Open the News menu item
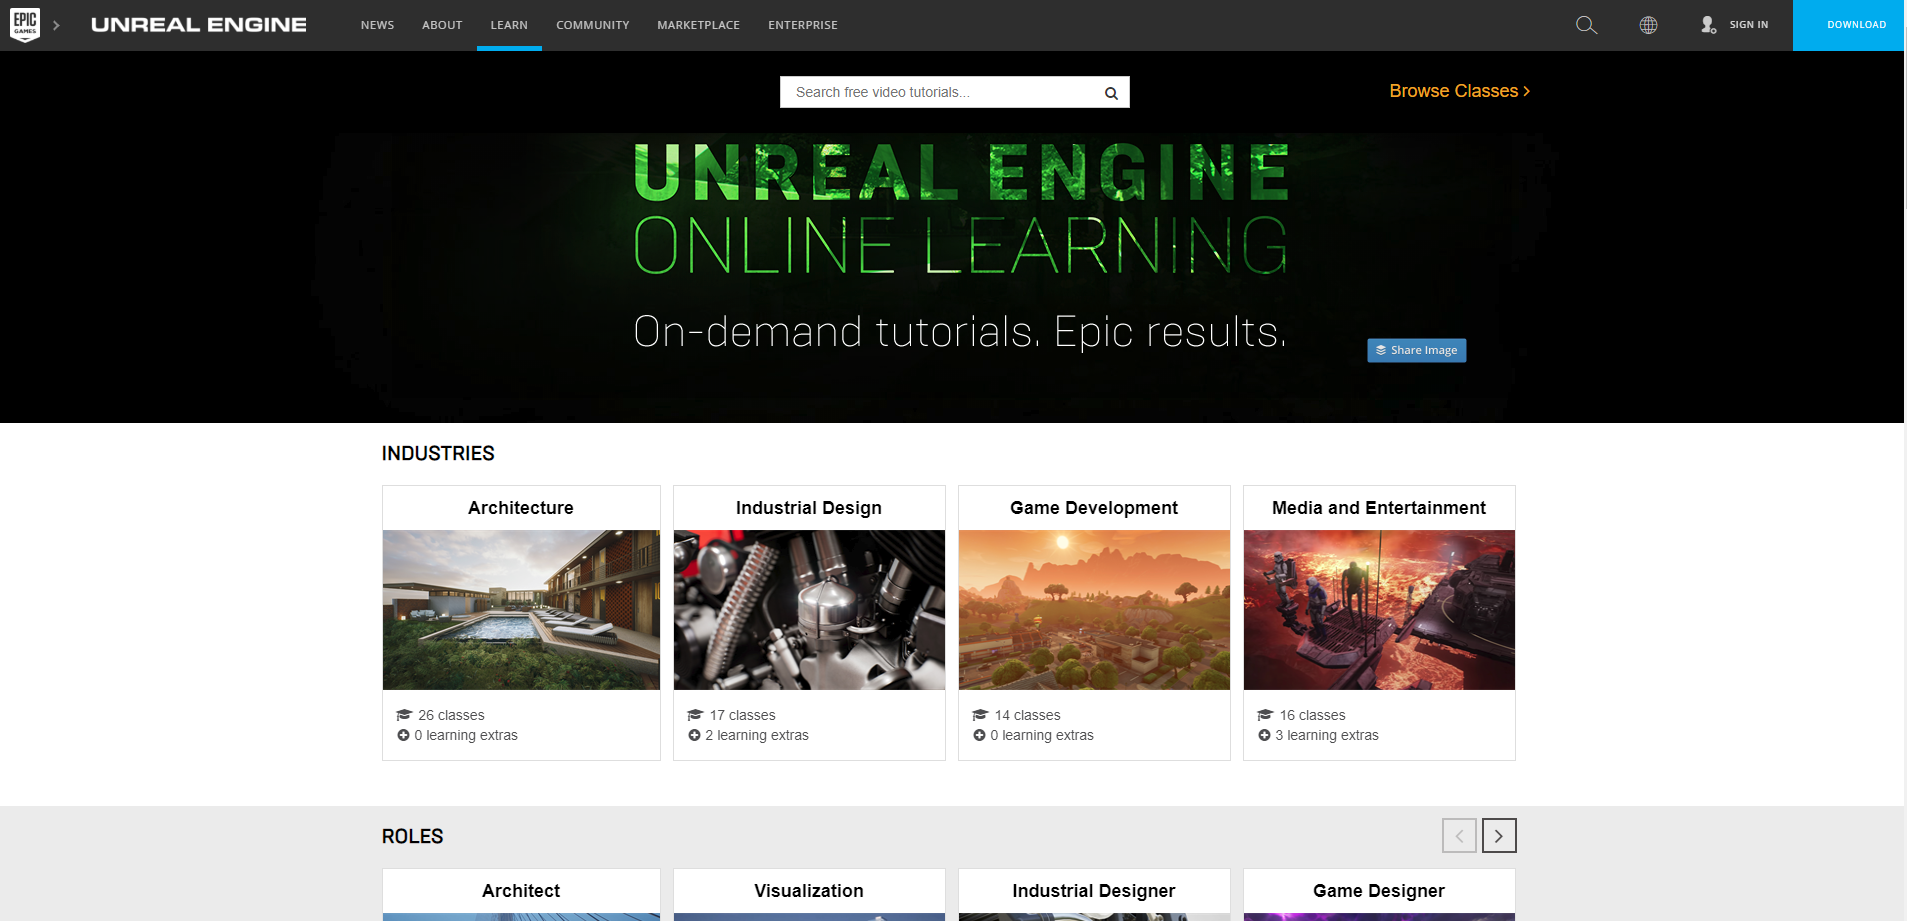Image resolution: width=1907 pixels, height=921 pixels. point(377,25)
